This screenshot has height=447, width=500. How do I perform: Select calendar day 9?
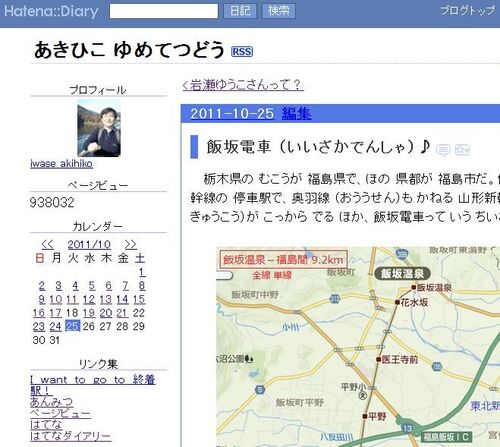click(42, 299)
